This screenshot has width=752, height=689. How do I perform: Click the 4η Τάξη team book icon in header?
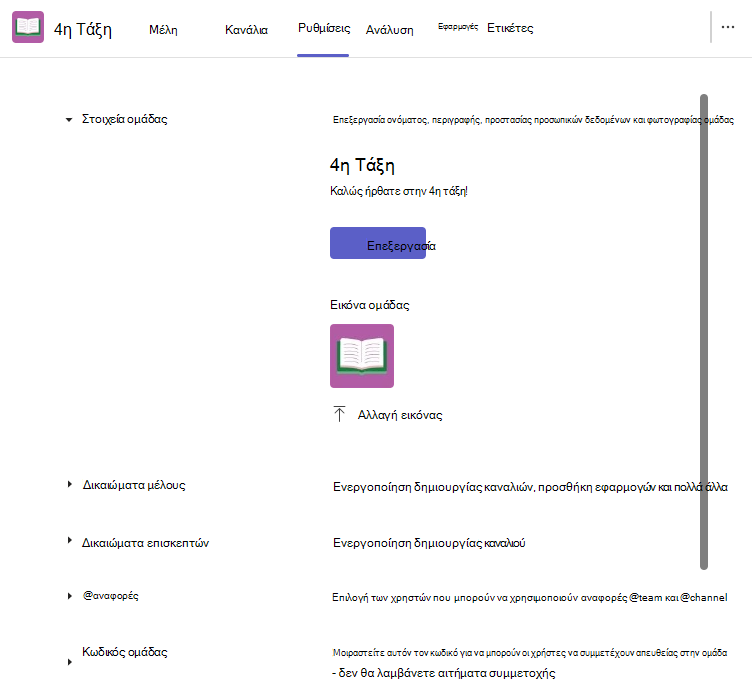click(x=28, y=27)
